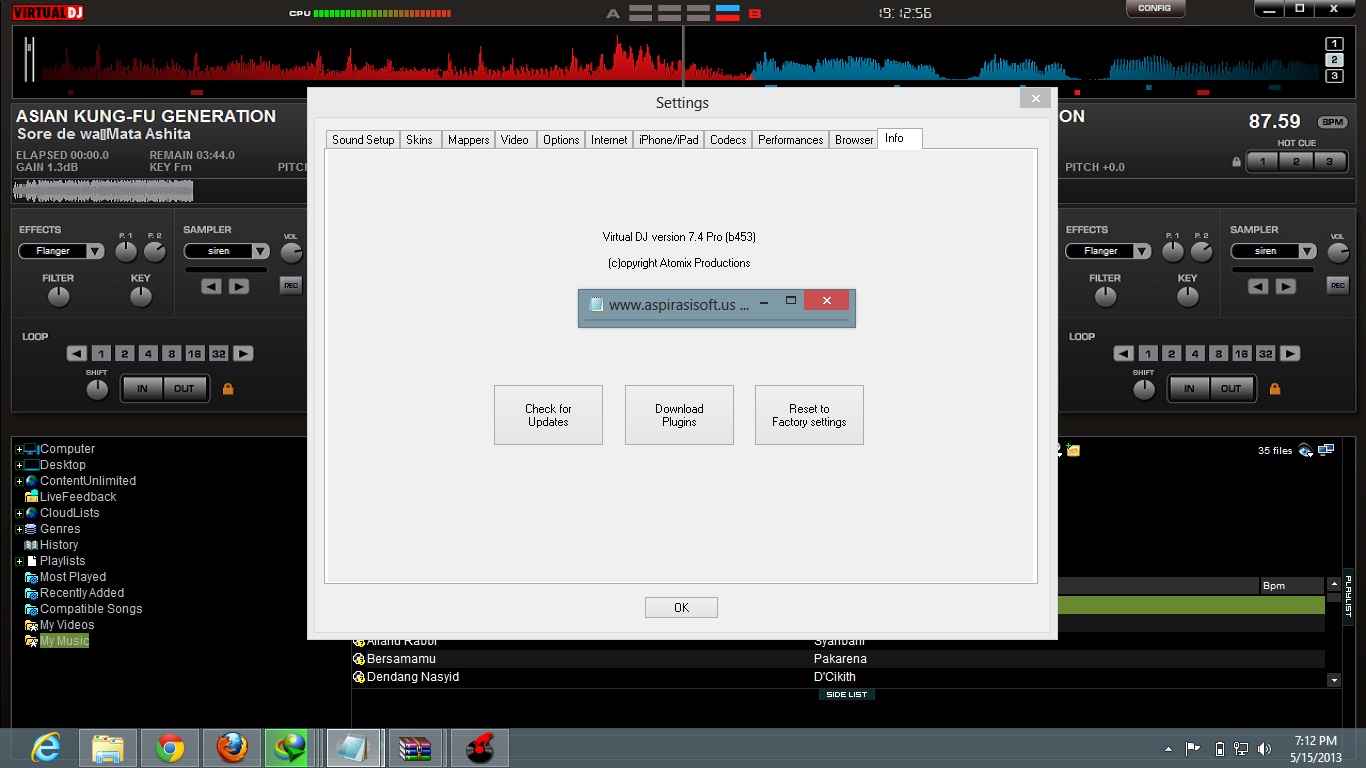Click the right deck KEY knob
Image resolution: width=1366 pixels, height=768 pixels.
click(1188, 297)
